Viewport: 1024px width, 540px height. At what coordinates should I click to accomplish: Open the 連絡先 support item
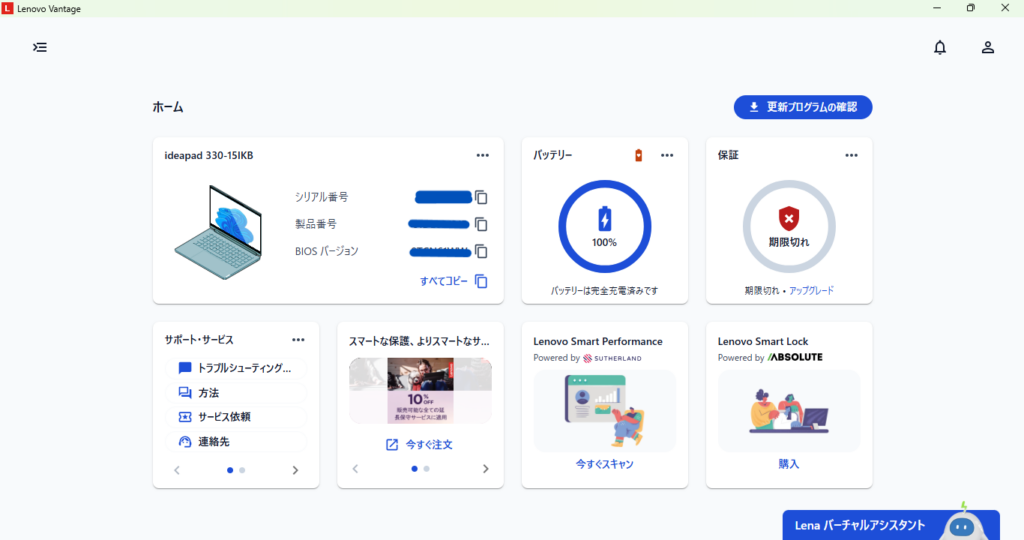click(236, 442)
